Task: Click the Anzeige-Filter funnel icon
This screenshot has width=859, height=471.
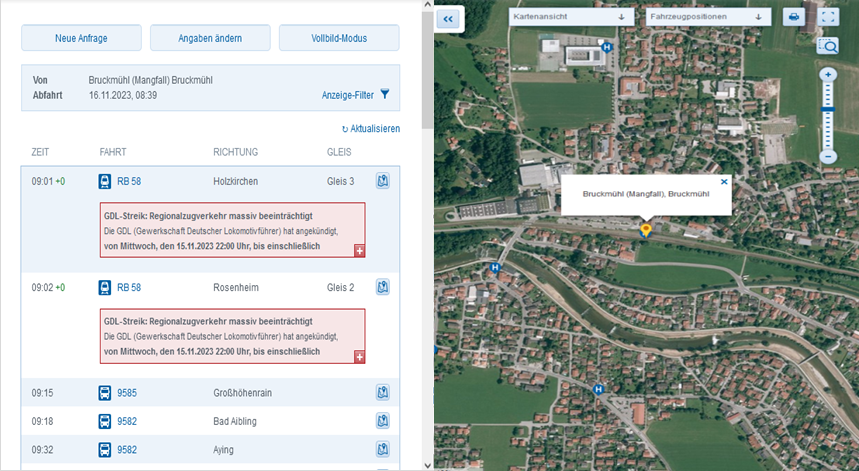Action: 385,95
